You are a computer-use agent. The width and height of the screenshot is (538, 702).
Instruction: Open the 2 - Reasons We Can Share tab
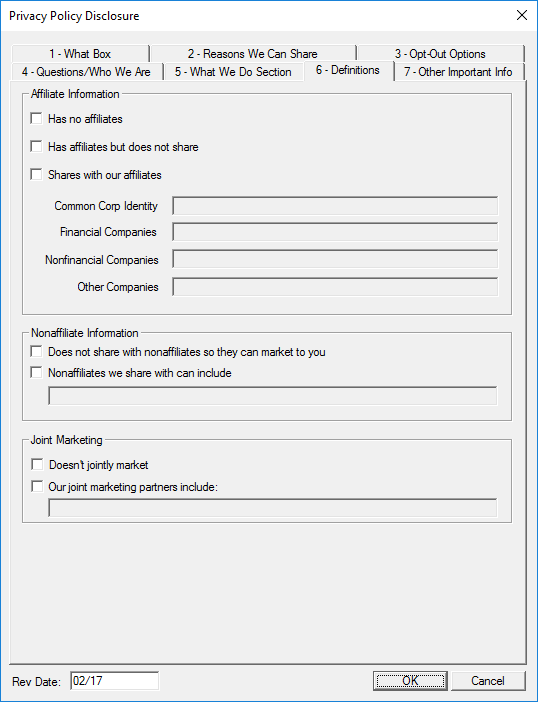click(253, 54)
